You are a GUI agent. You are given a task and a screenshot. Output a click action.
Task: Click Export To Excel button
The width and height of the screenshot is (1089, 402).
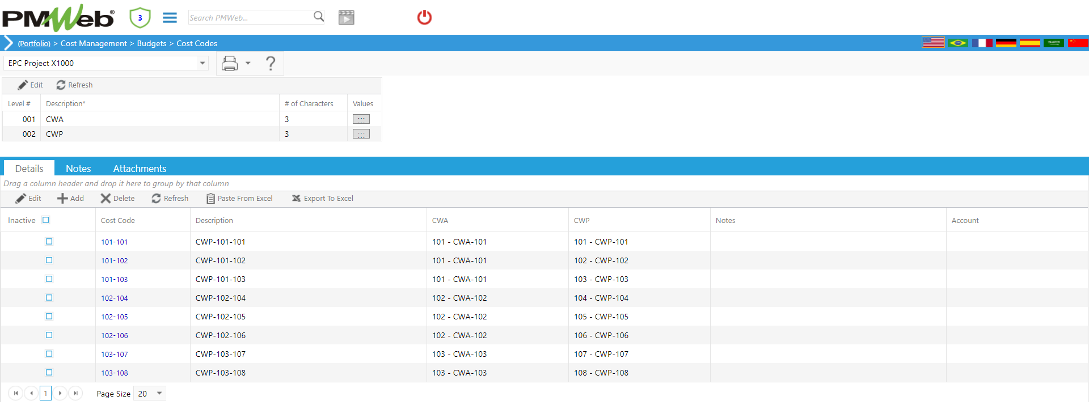point(323,198)
